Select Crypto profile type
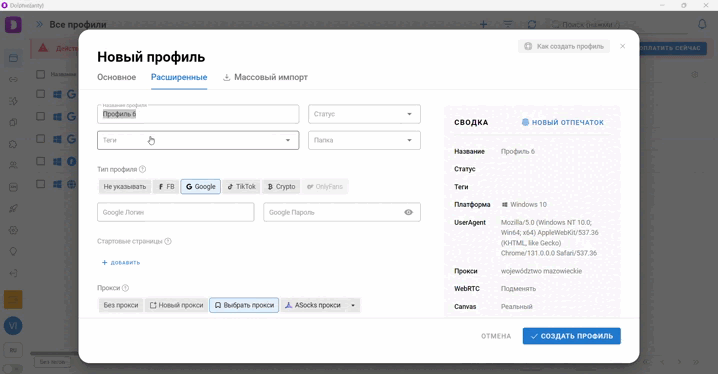Image resolution: width=718 pixels, height=374 pixels. pyautogui.click(x=281, y=187)
